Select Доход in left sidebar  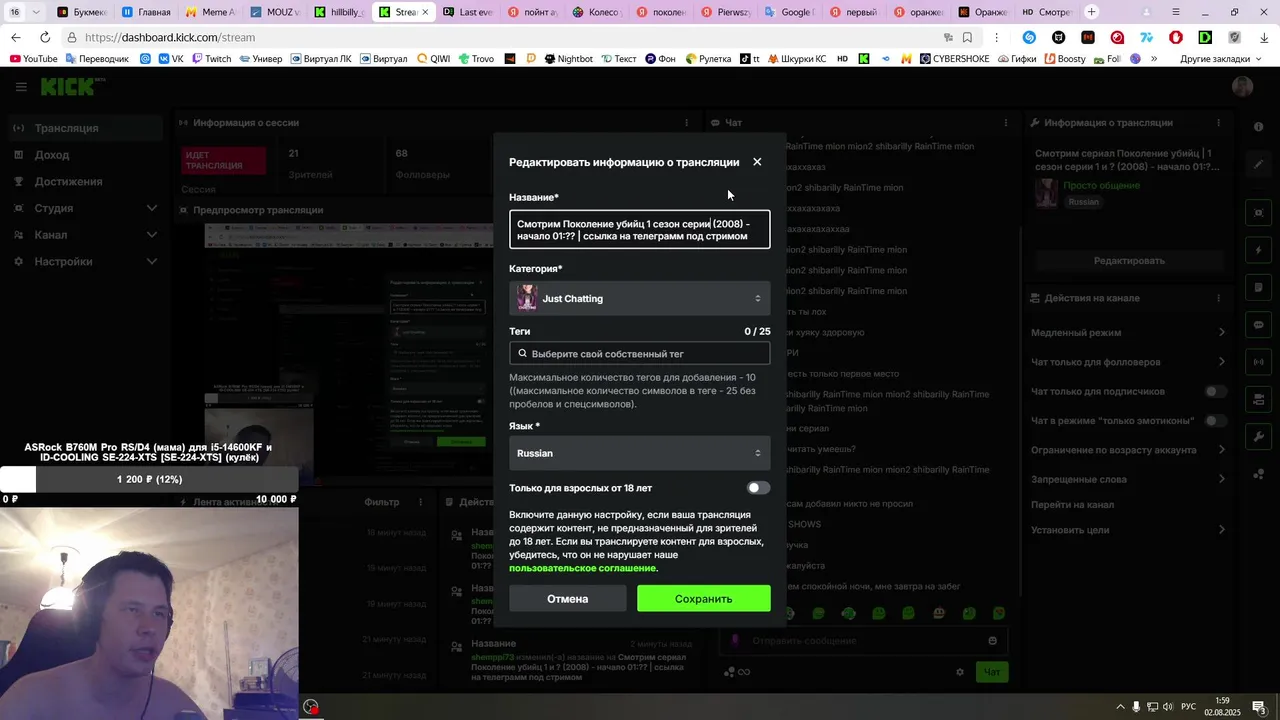(x=85, y=155)
